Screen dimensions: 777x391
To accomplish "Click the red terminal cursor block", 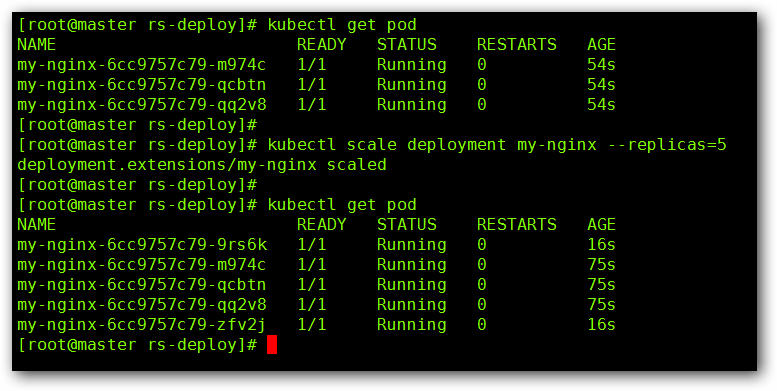I will [272, 344].
